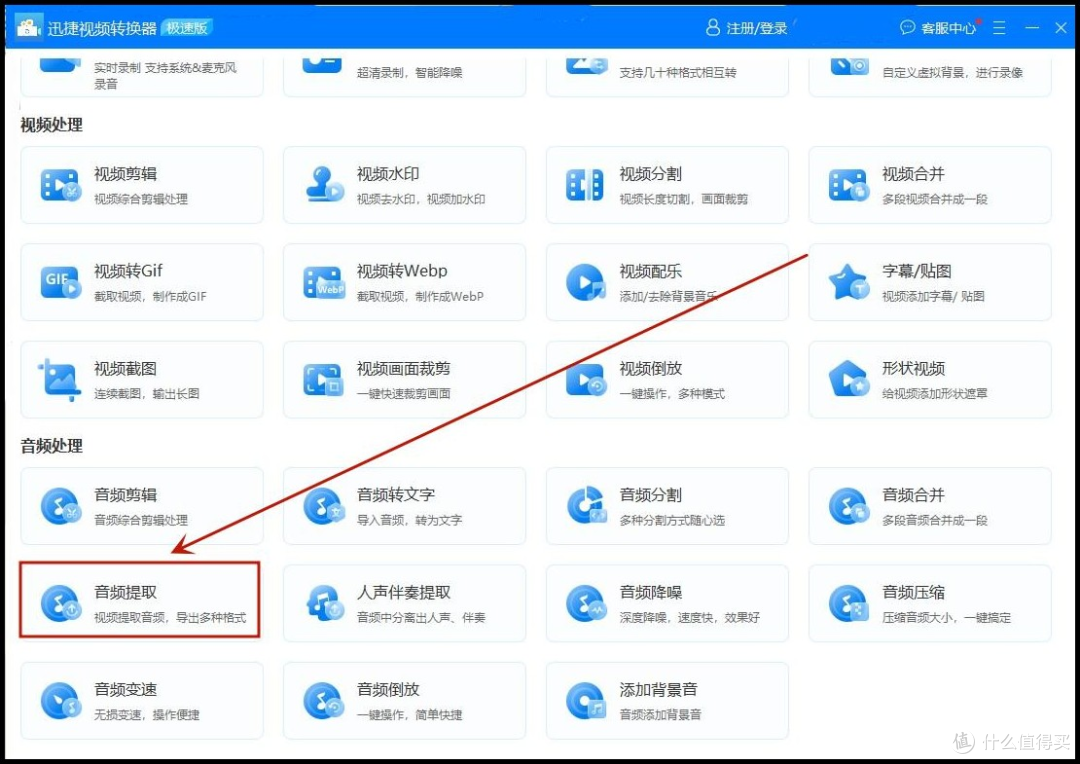Image resolution: width=1080 pixels, height=764 pixels.
Task: Click the 音频压缩 compress icon
Action: [x=849, y=603]
